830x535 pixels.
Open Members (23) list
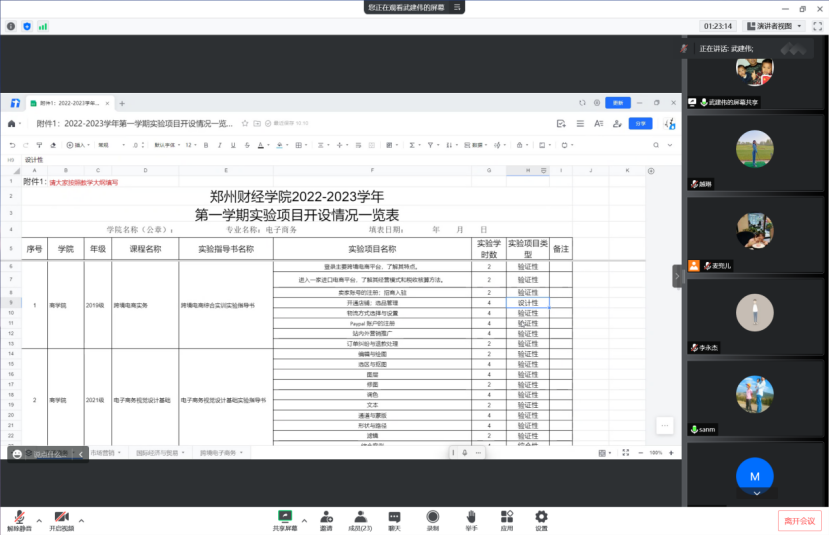point(360,520)
